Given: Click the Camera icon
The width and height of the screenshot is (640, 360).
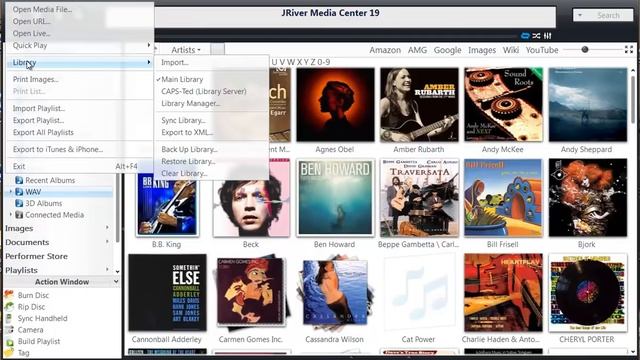Looking at the screenshot, I should coord(9,329).
